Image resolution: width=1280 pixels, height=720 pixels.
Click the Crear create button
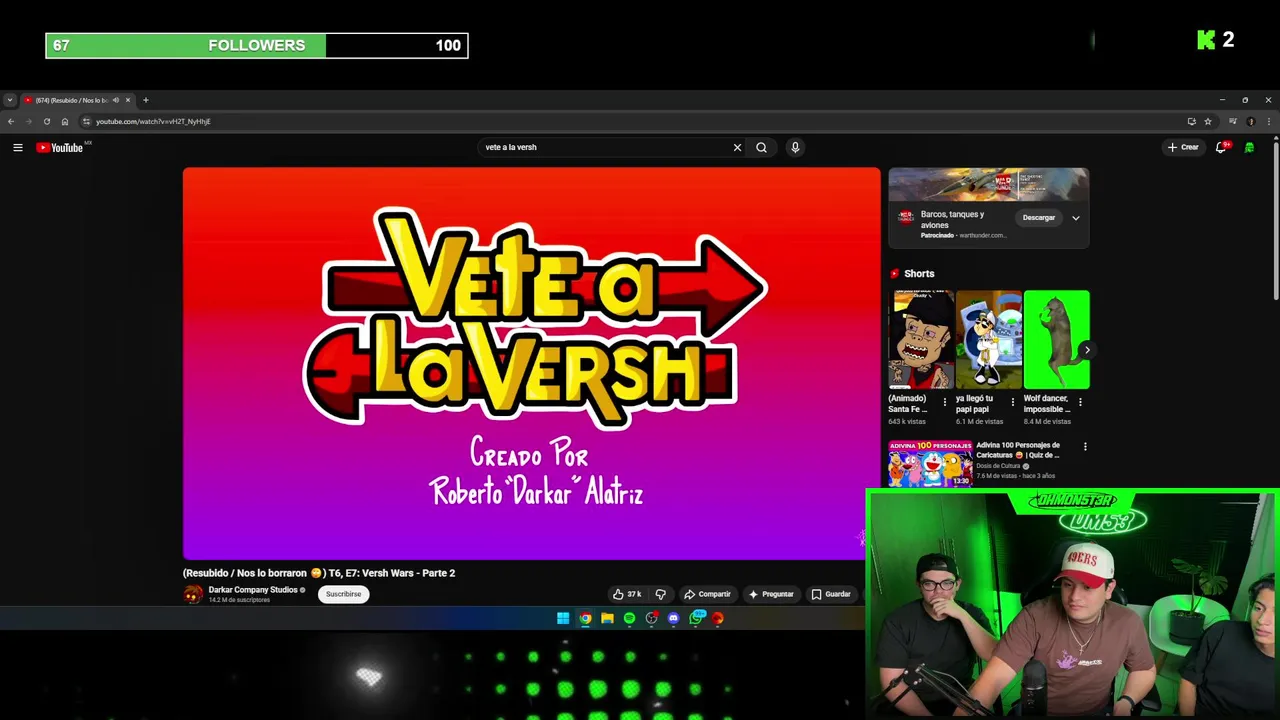[1183, 147]
